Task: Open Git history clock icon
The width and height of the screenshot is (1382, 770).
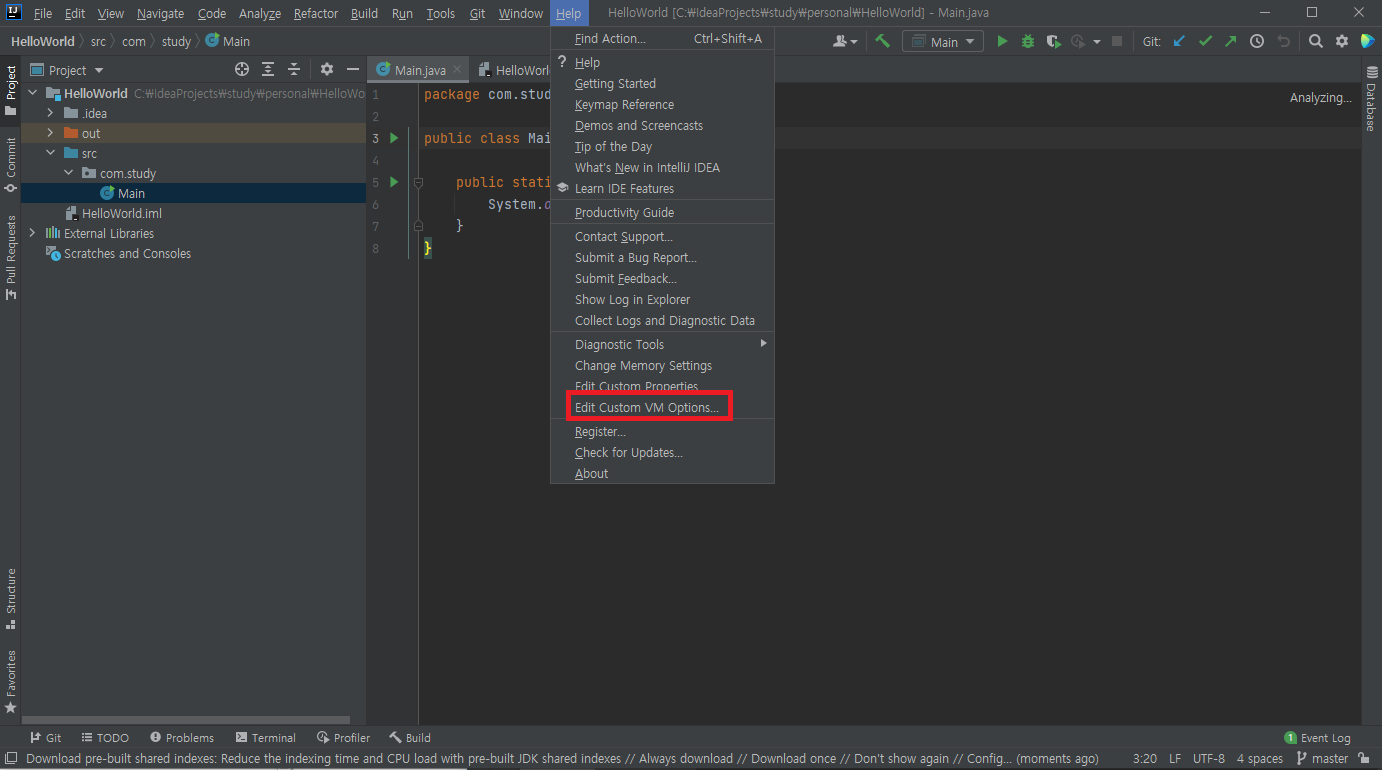Action: (1257, 41)
